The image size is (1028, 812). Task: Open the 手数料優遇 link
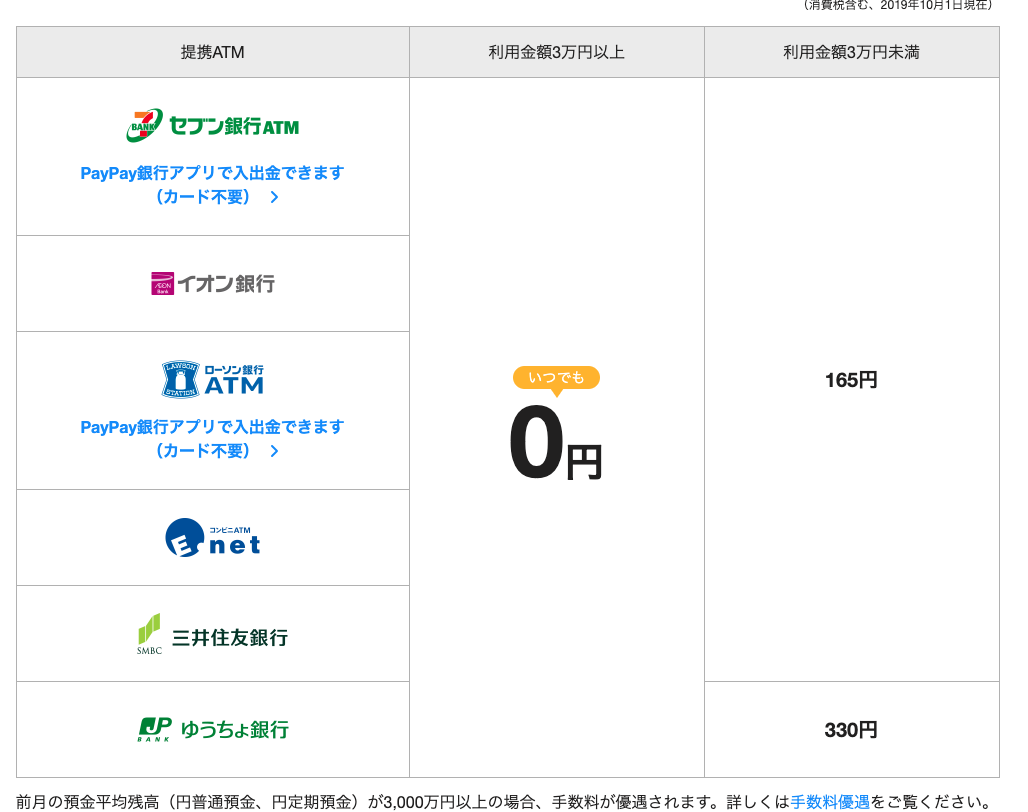(830, 802)
